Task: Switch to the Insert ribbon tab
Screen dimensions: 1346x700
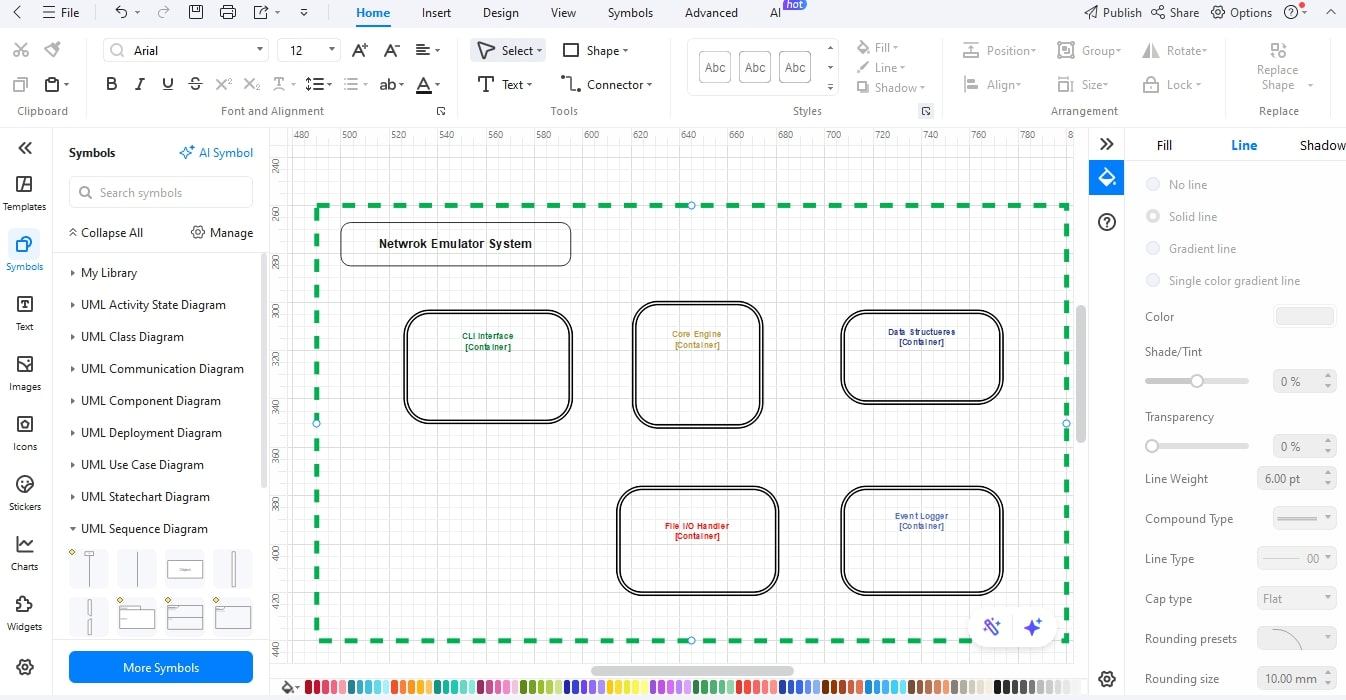Action: click(436, 13)
